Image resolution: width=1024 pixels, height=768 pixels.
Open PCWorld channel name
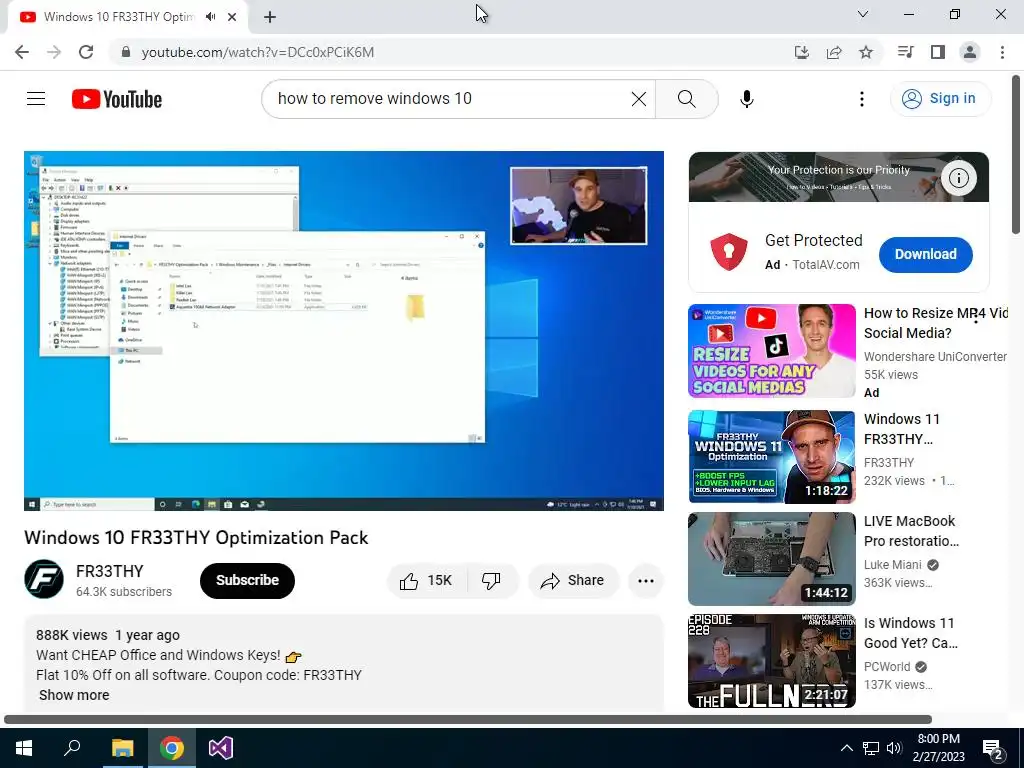point(886,666)
